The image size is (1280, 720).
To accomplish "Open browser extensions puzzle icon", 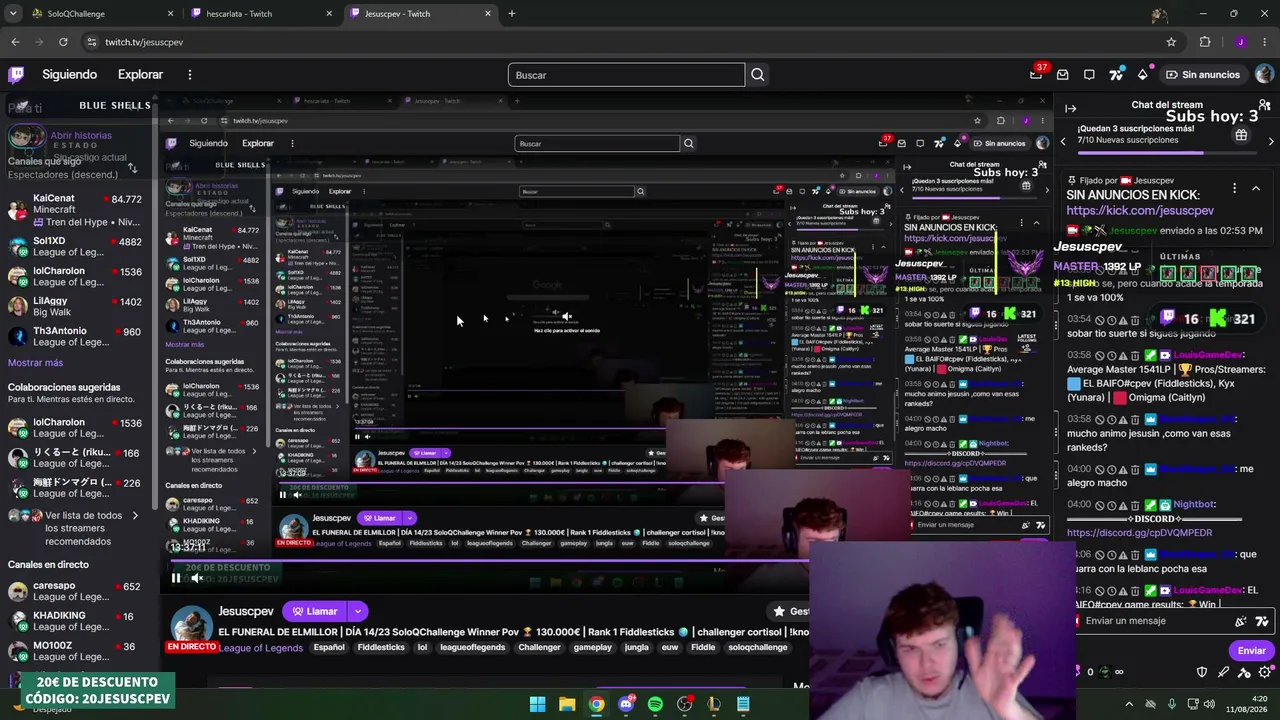I will (x=1205, y=42).
